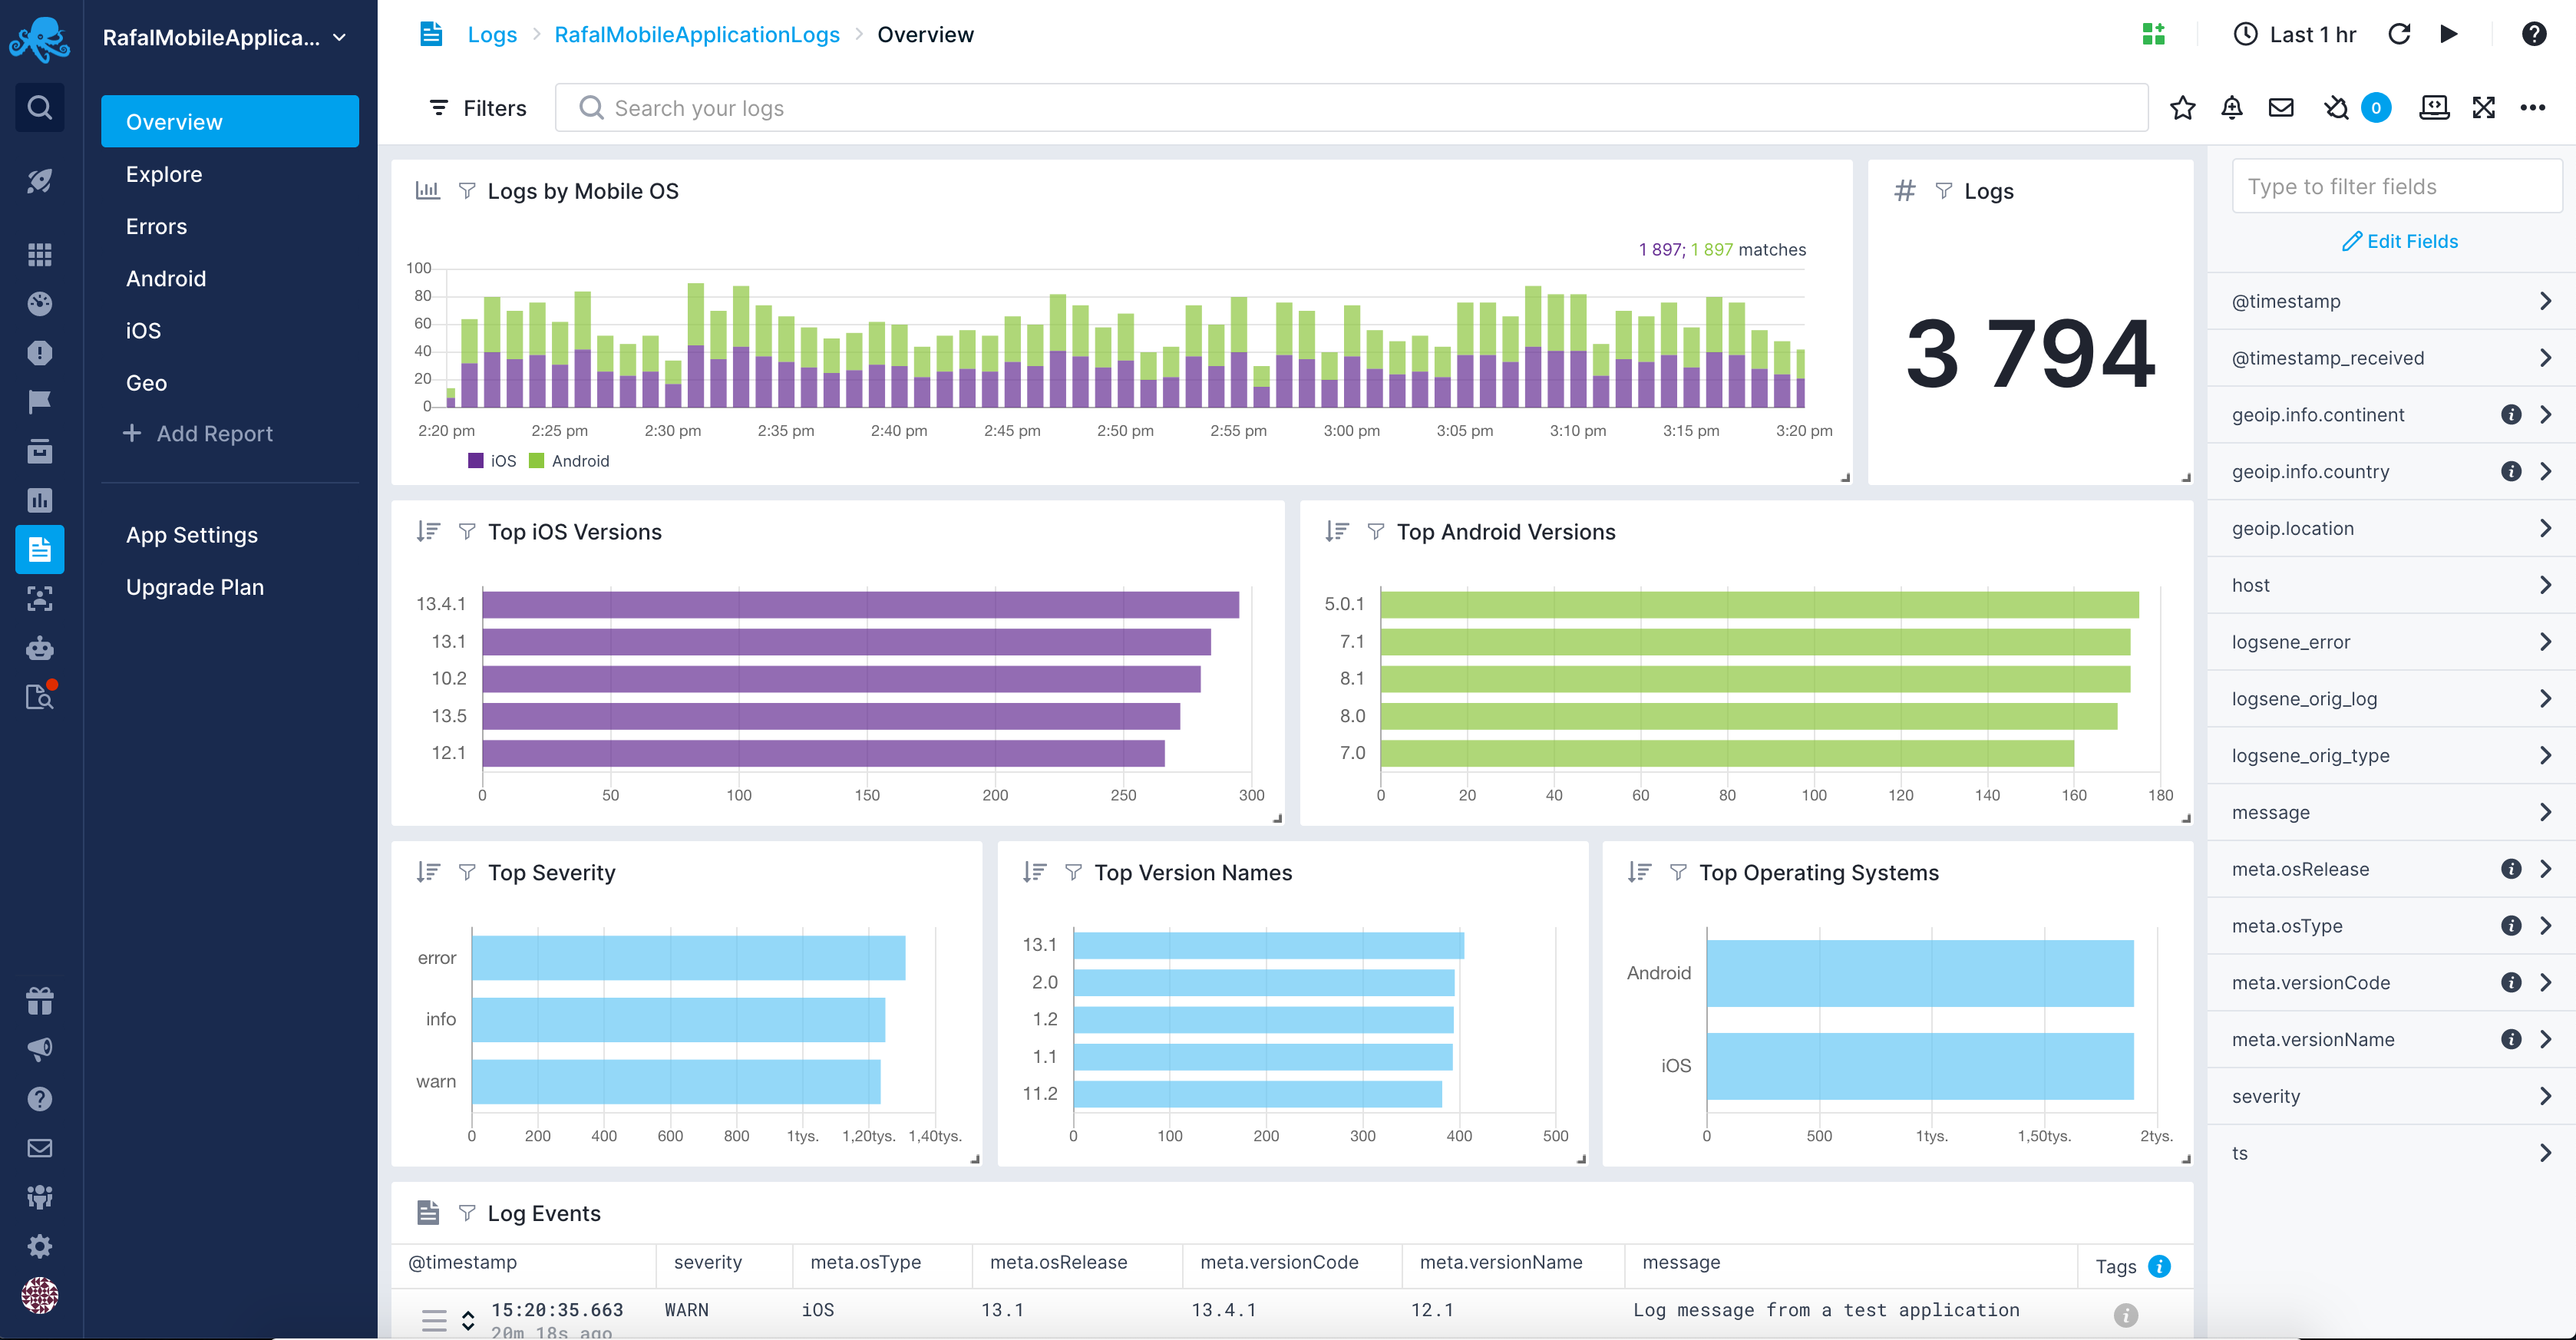Click the alert/notification bell icon
2576x1340 pixels.
click(2232, 109)
